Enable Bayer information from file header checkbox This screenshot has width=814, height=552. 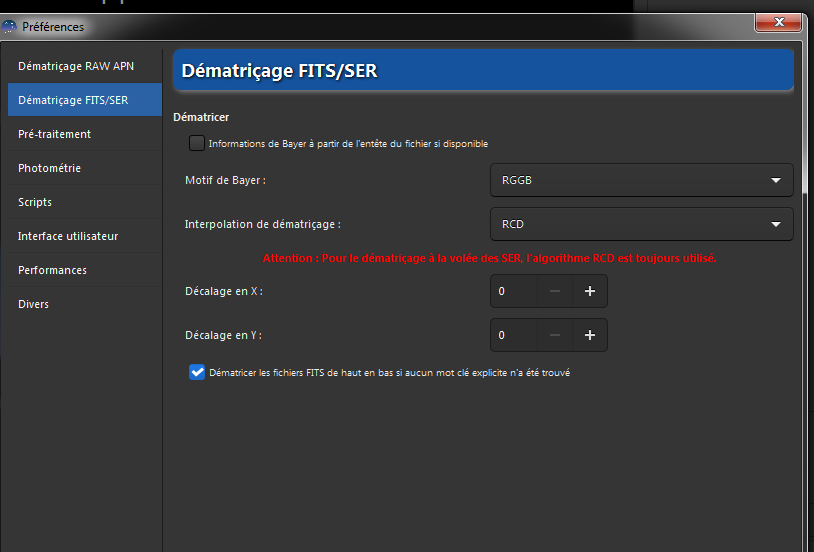(x=197, y=143)
